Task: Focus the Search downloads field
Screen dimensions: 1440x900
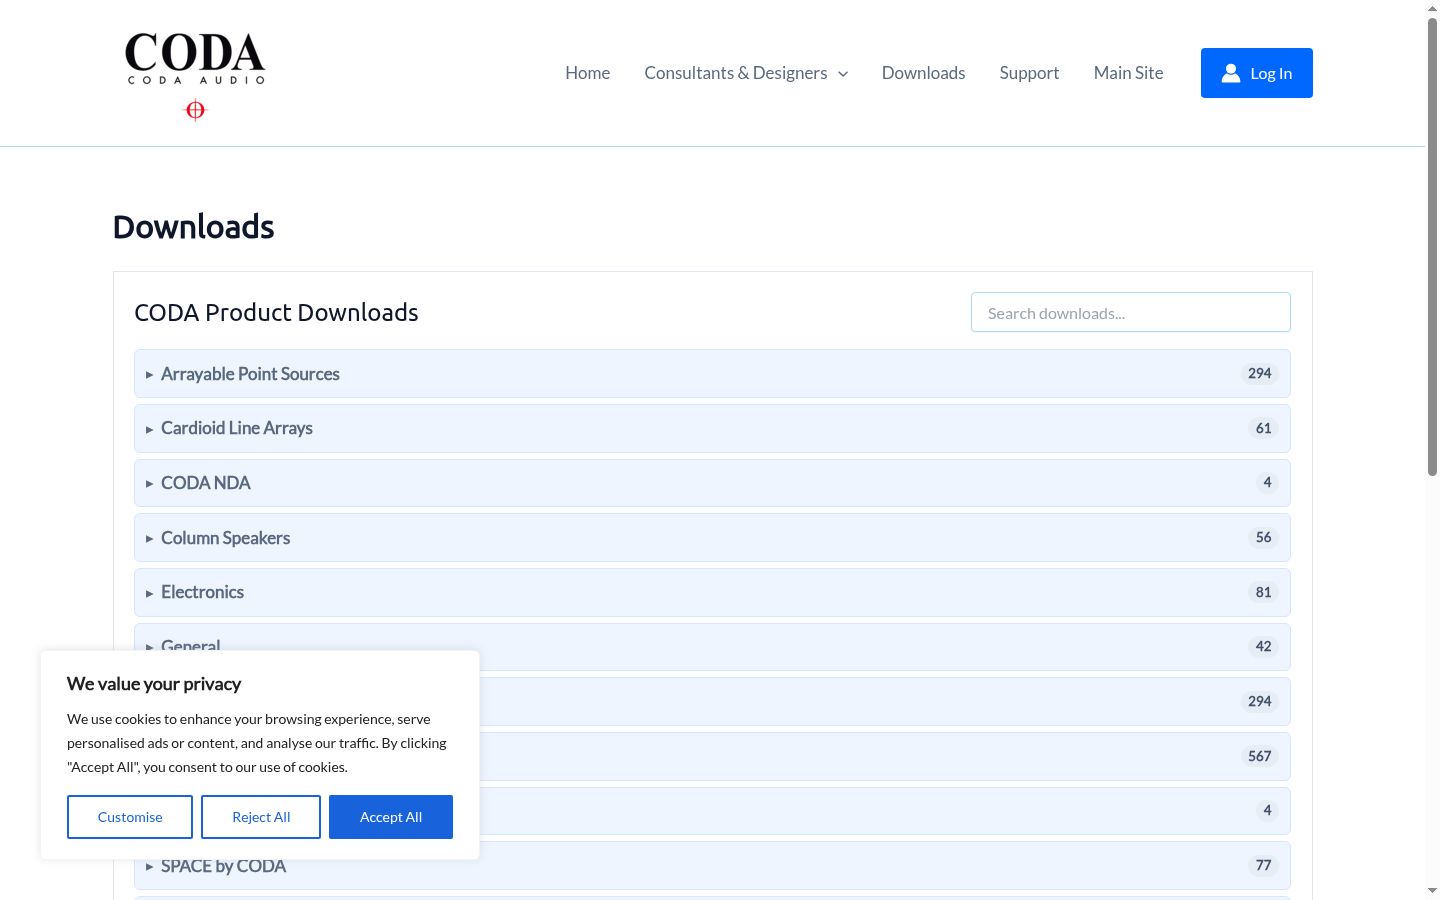Action: point(1131,312)
